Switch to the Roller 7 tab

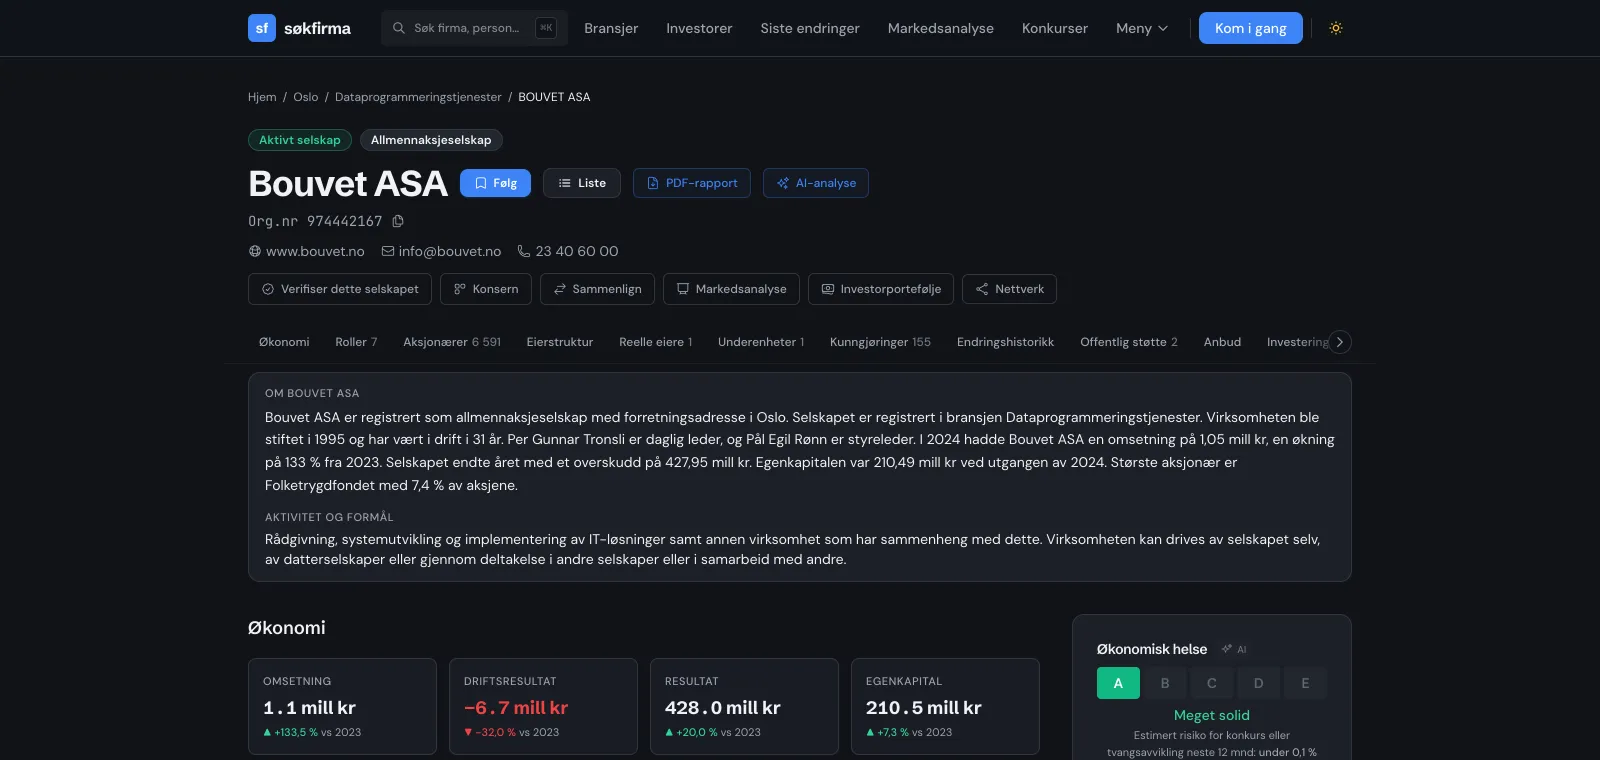tap(356, 342)
